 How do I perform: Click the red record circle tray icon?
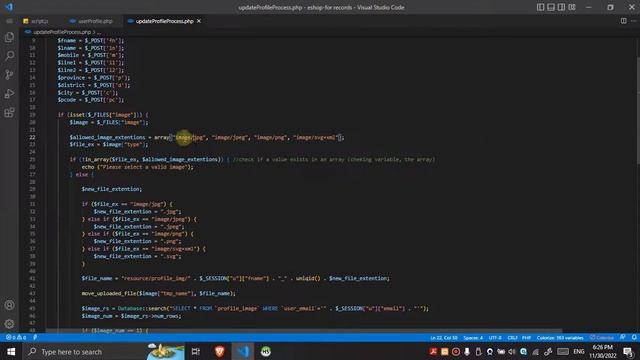456,351
